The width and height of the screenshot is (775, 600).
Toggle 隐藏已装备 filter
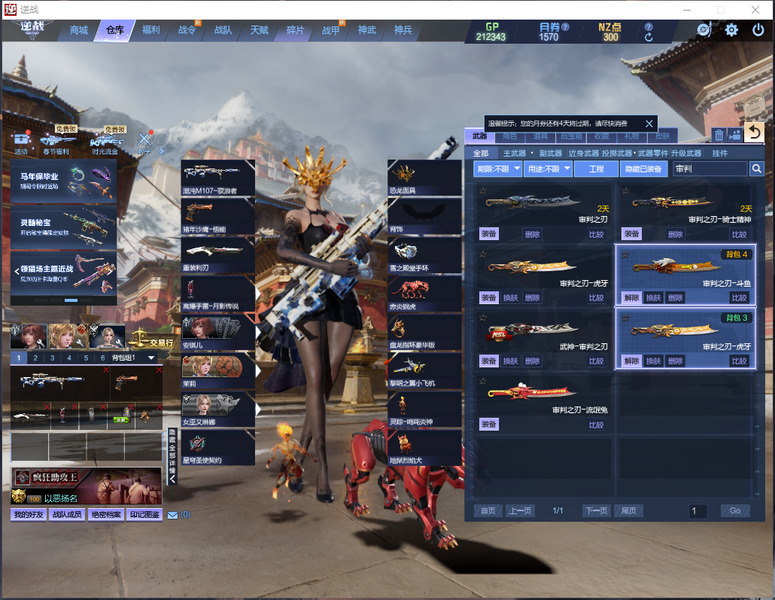pos(644,169)
